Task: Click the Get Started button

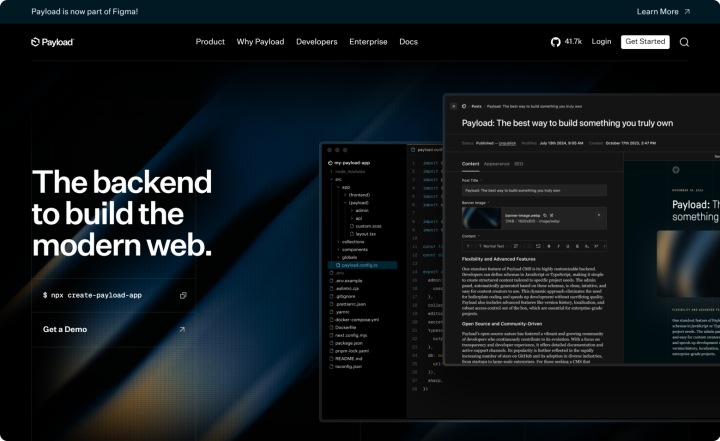Action: click(645, 42)
